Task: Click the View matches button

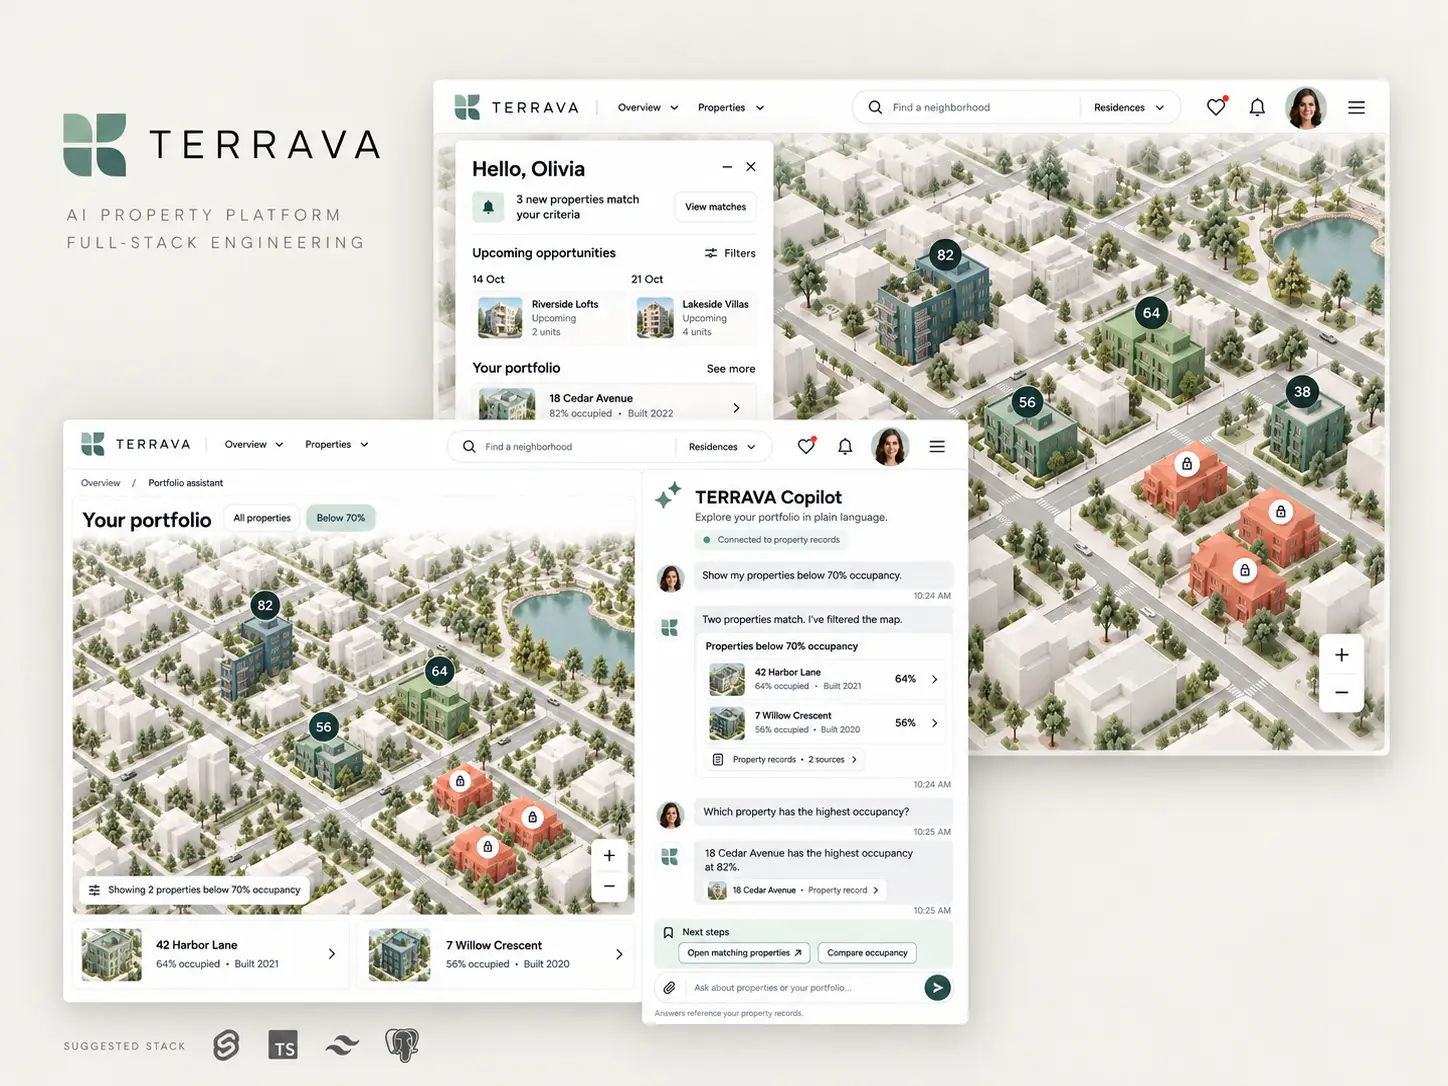Action: coord(715,207)
